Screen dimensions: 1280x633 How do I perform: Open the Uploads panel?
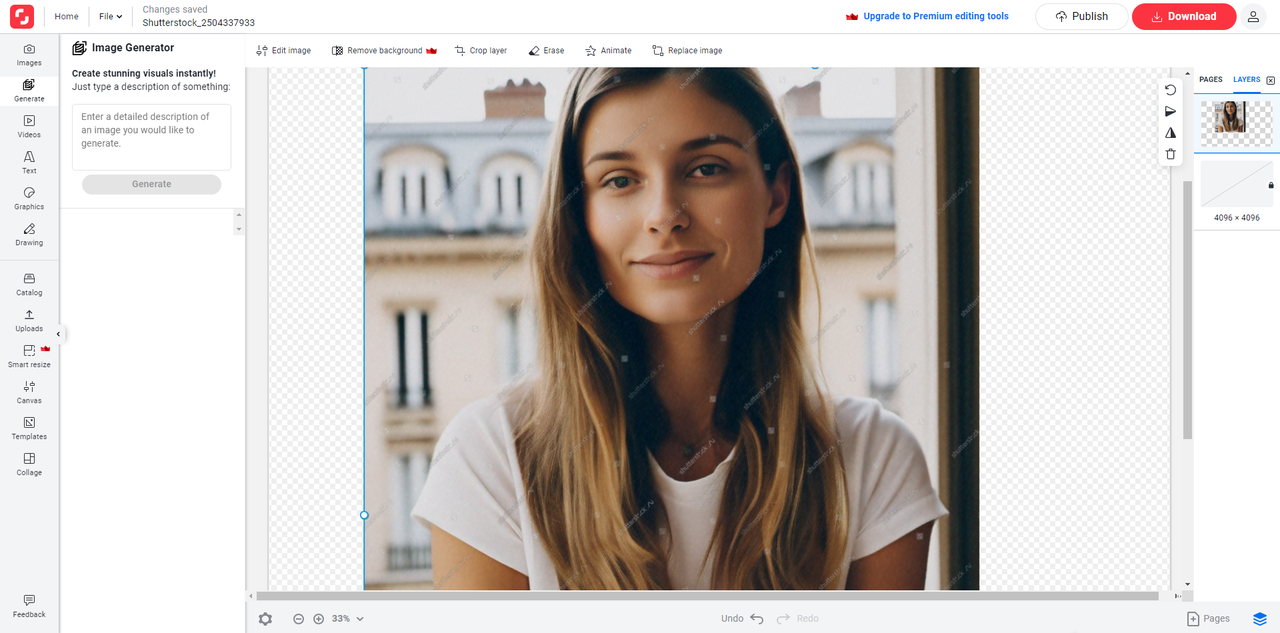[29, 321]
